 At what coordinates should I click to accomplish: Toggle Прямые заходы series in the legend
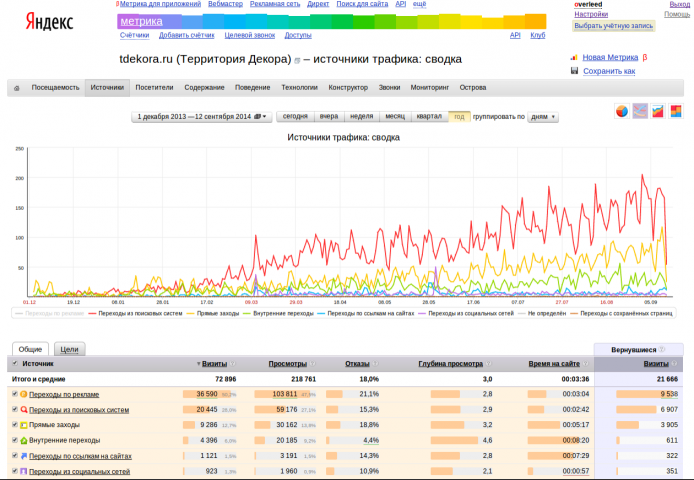tap(213, 314)
